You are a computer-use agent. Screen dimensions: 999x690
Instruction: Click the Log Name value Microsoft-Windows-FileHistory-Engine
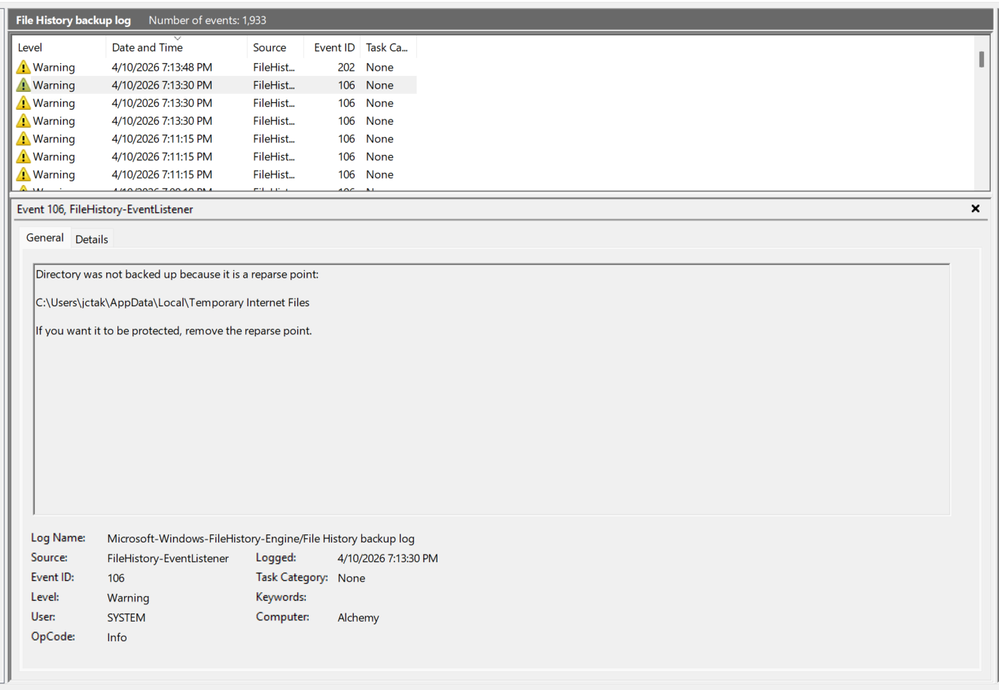click(x=261, y=538)
